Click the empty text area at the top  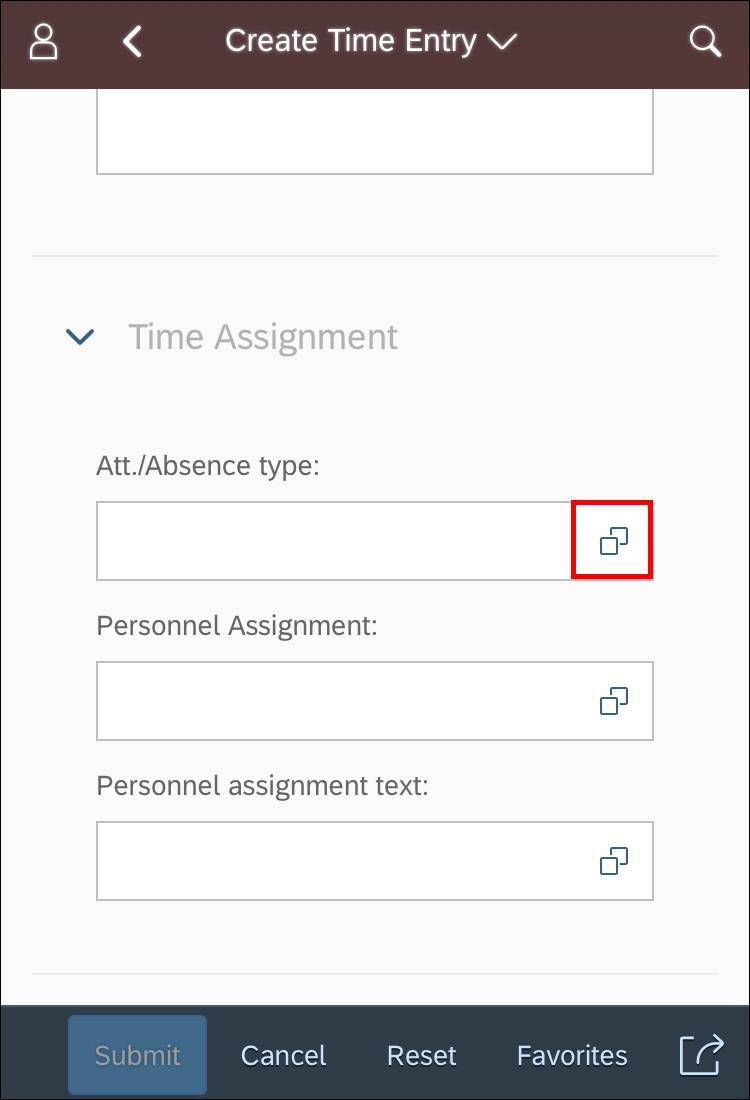[375, 130]
